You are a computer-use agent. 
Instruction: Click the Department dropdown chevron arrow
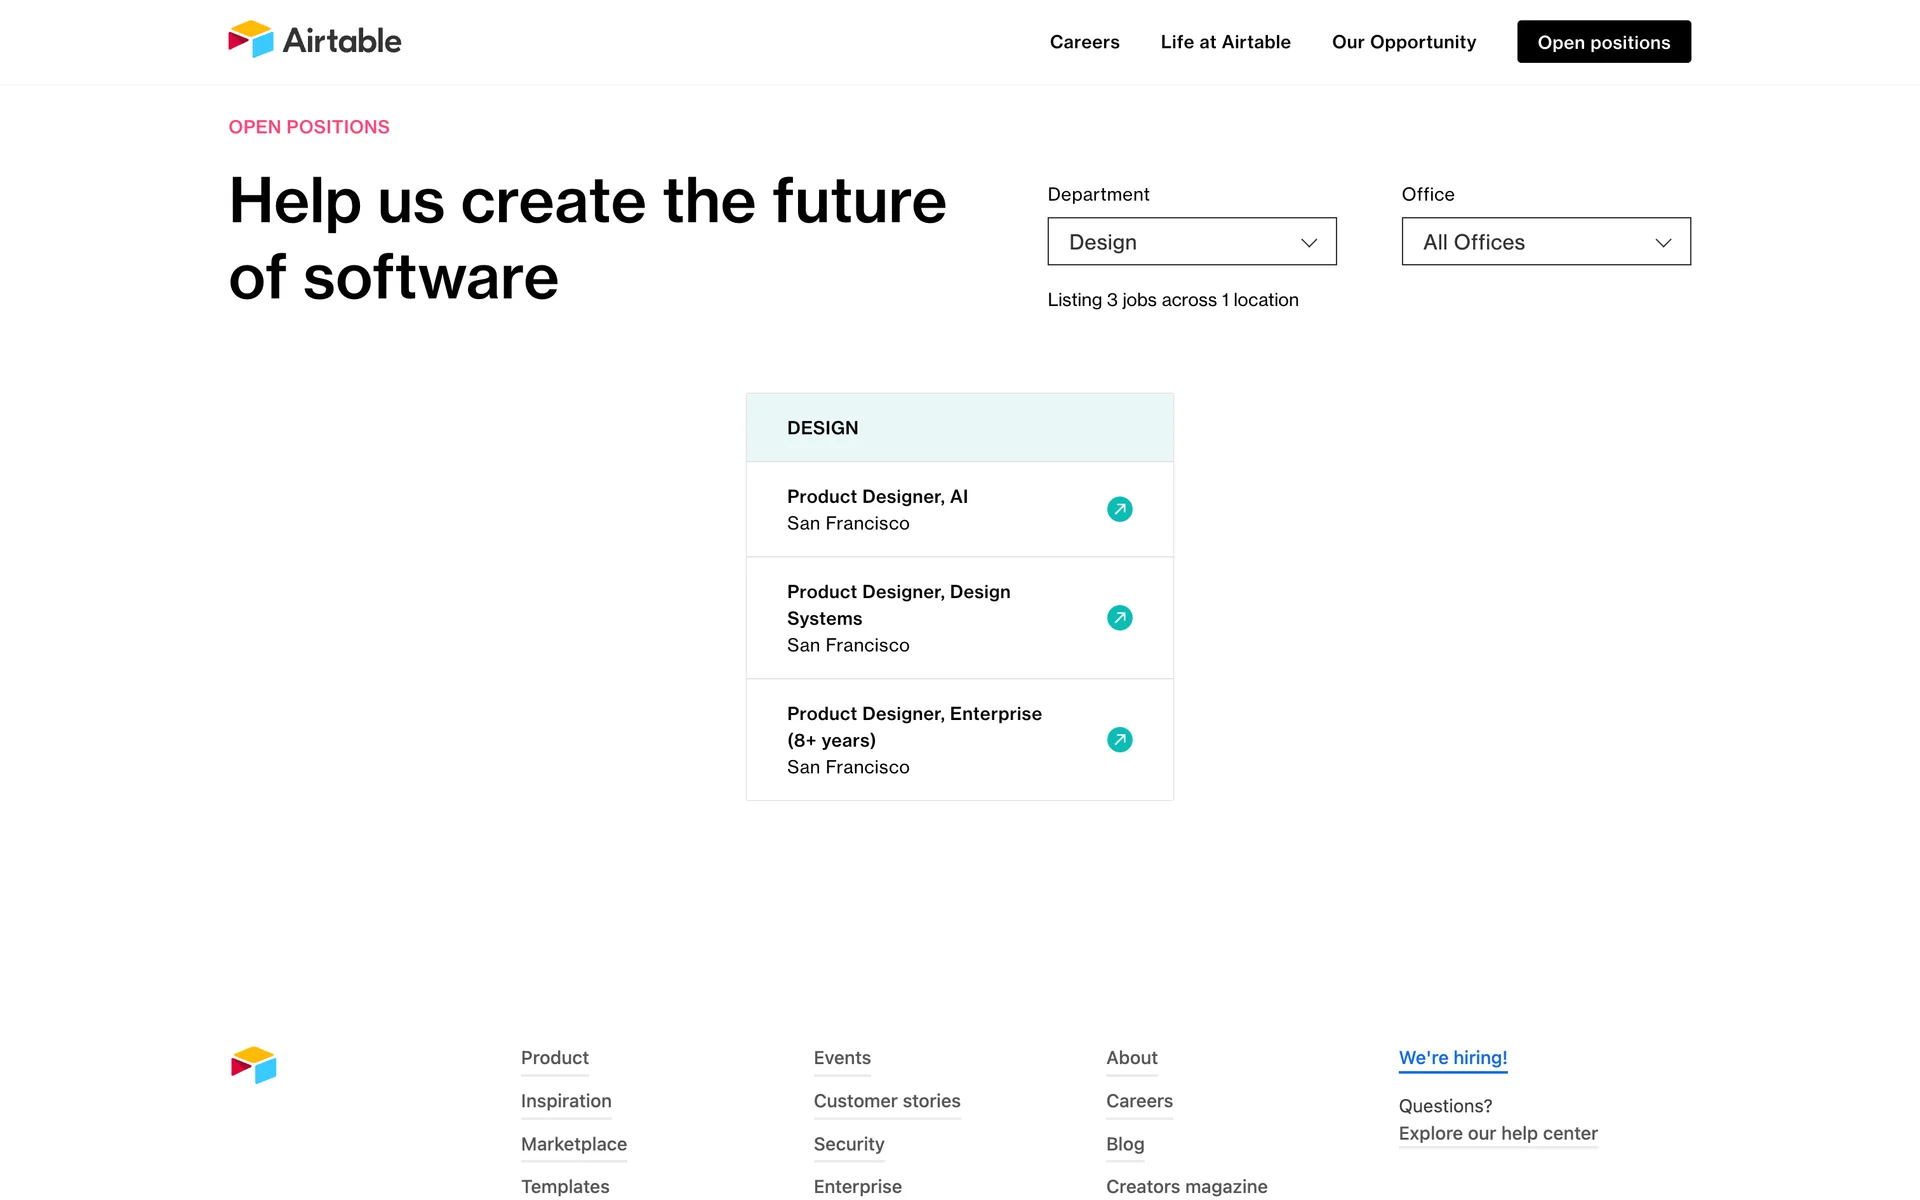click(1308, 243)
